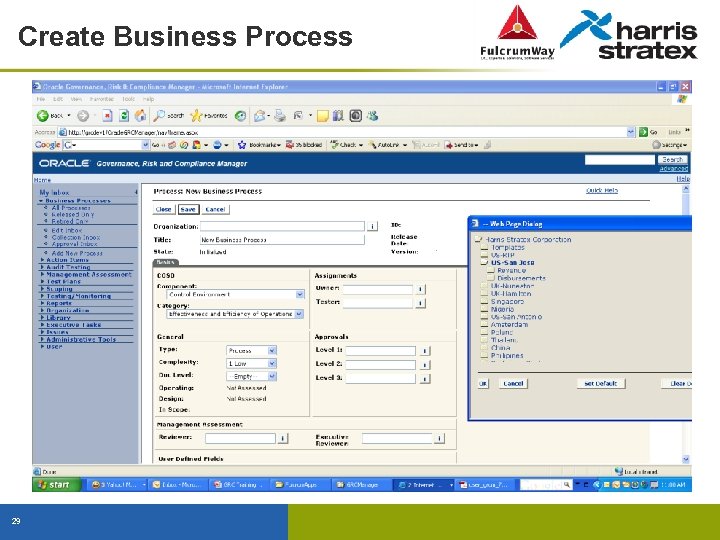
Task: Open the Component dropdown showing Control Environment
Action: point(300,294)
